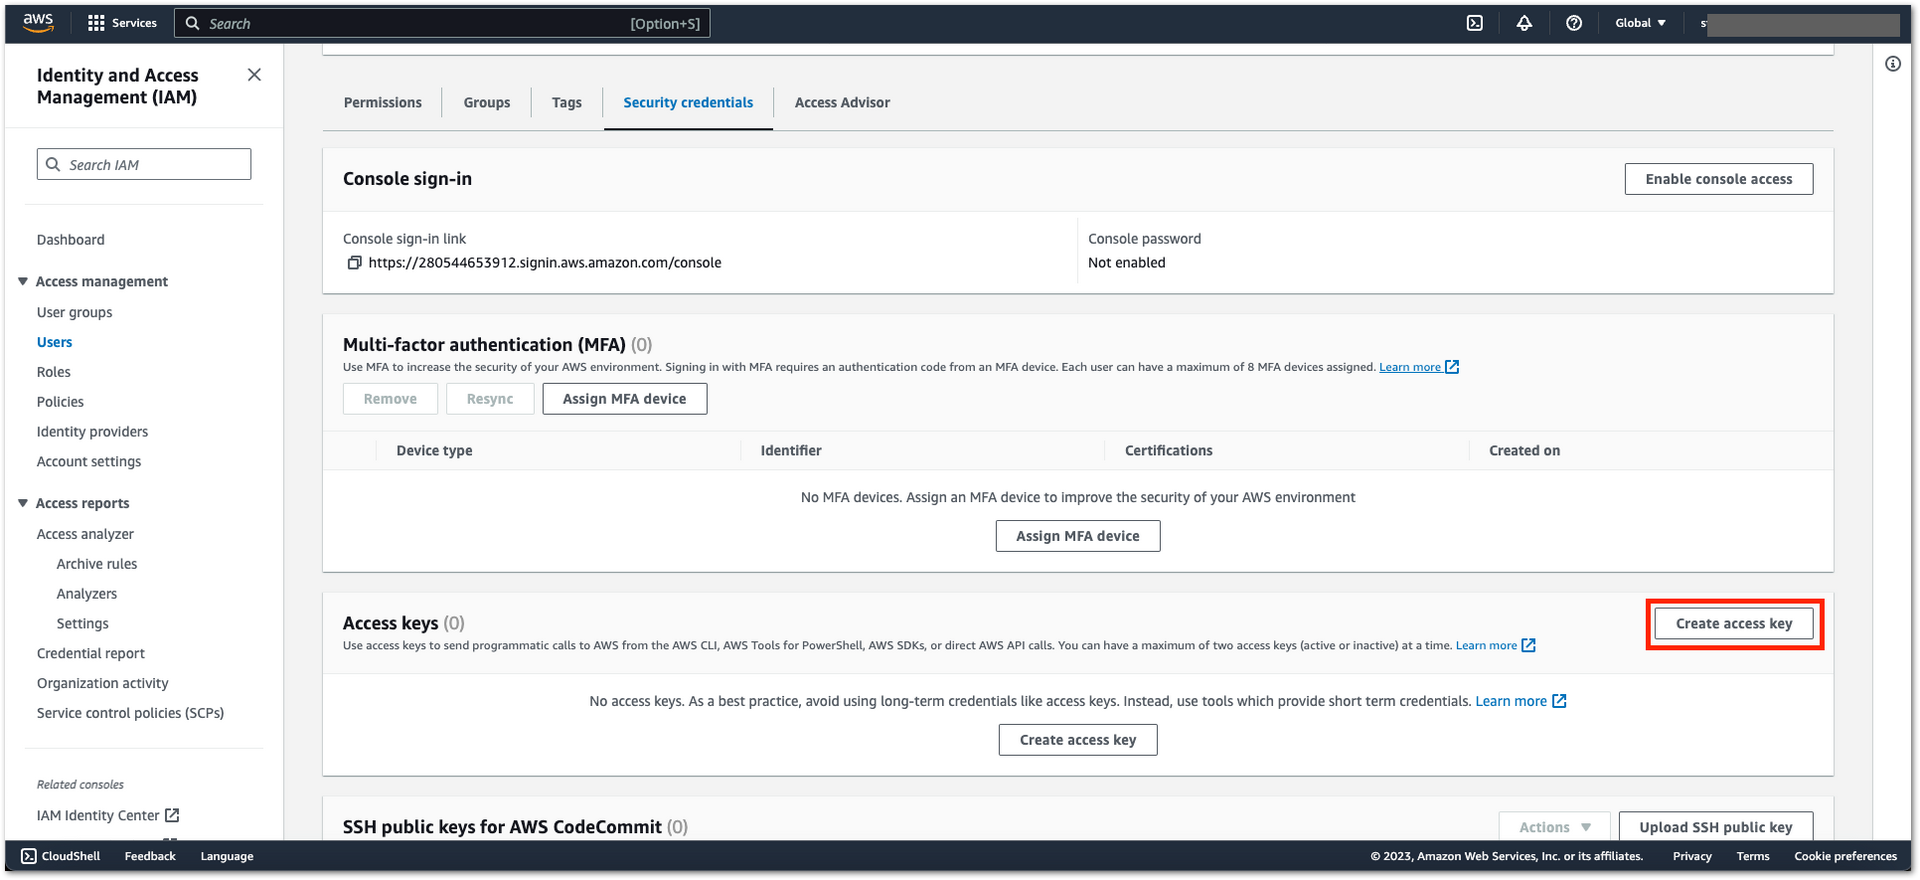Open Cookie preferences
The width and height of the screenshot is (1920, 880).
tap(1845, 856)
